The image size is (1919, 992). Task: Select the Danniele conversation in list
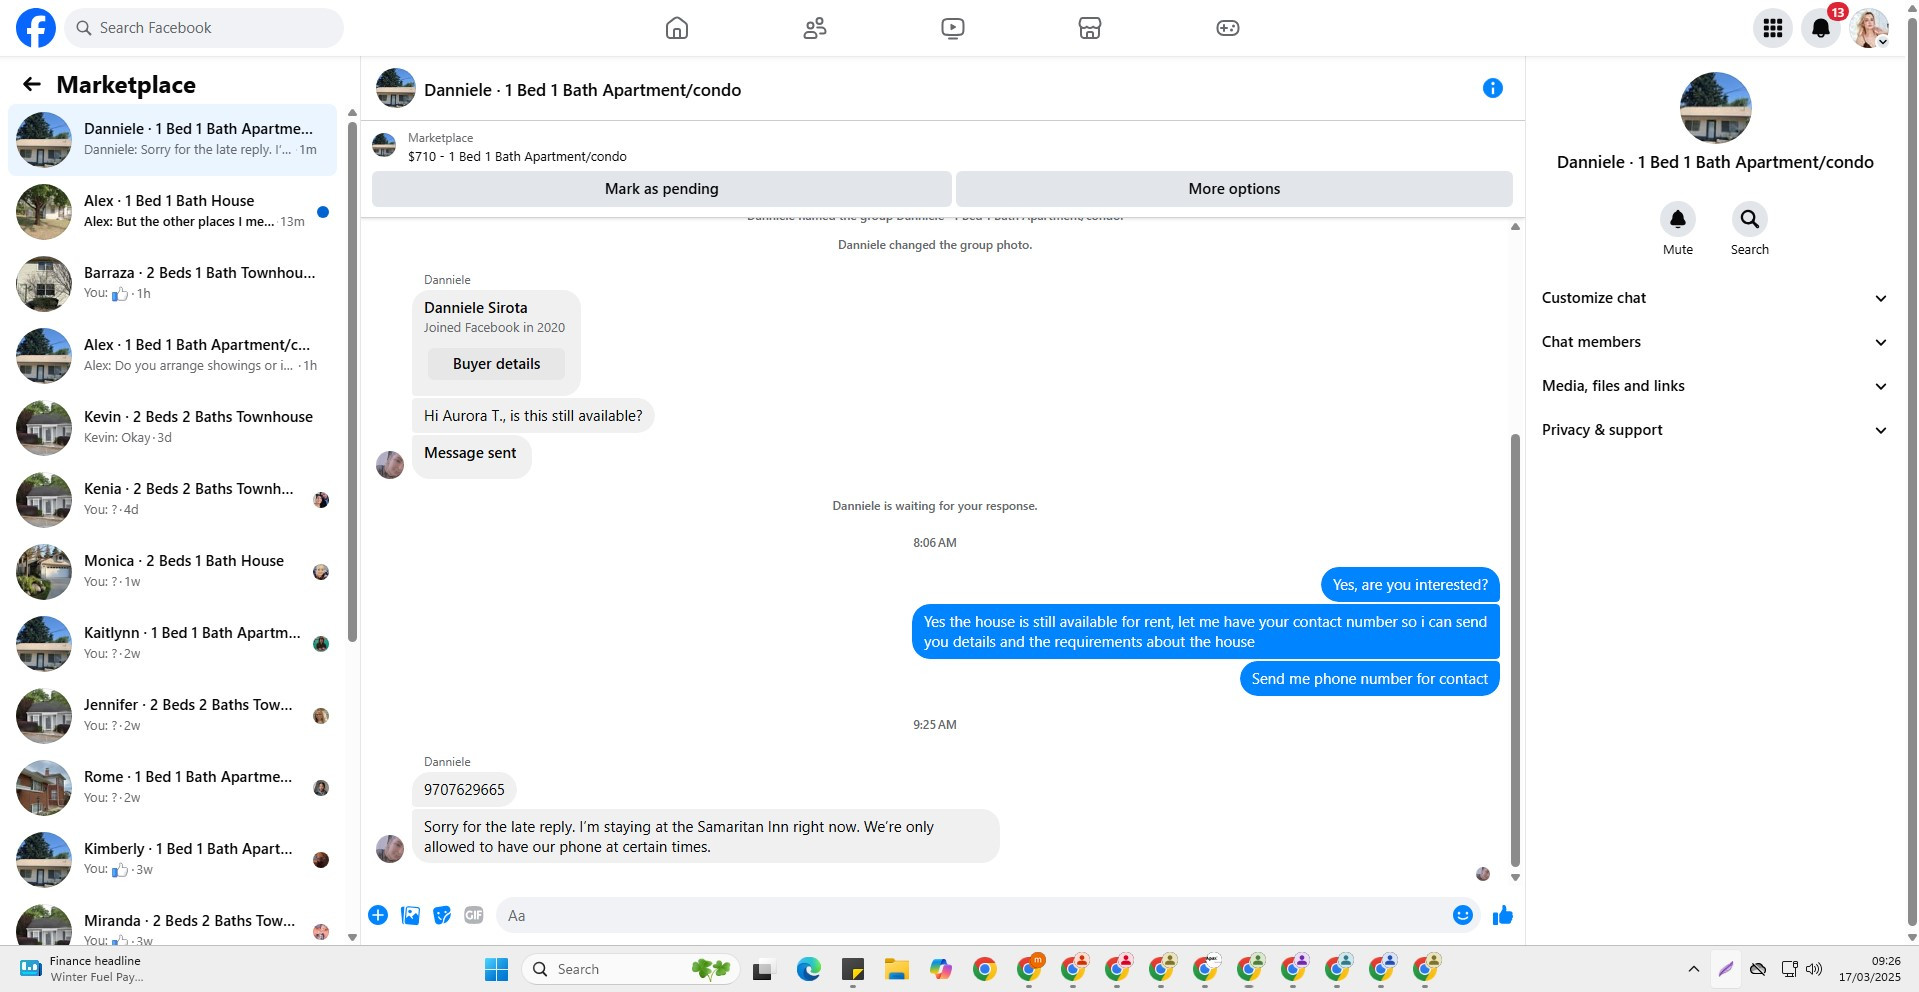(x=172, y=140)
